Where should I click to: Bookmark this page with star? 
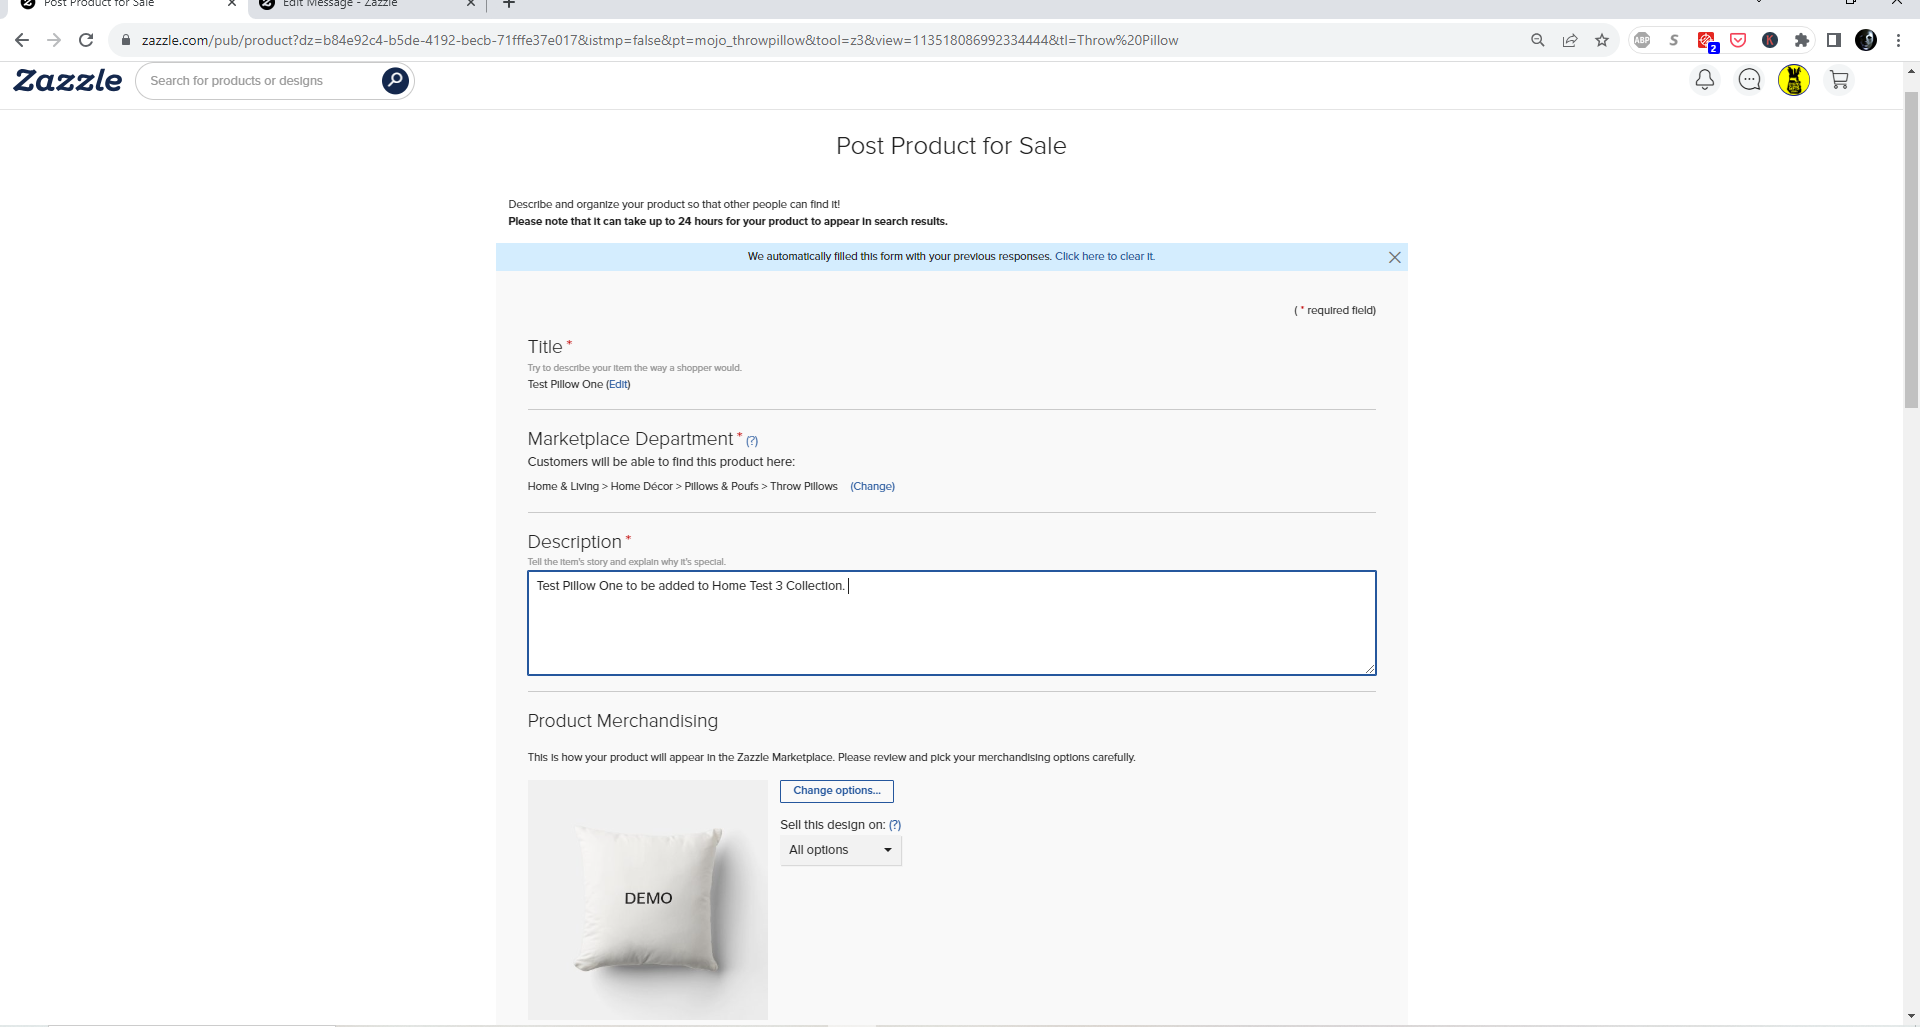pos(1602,40)
